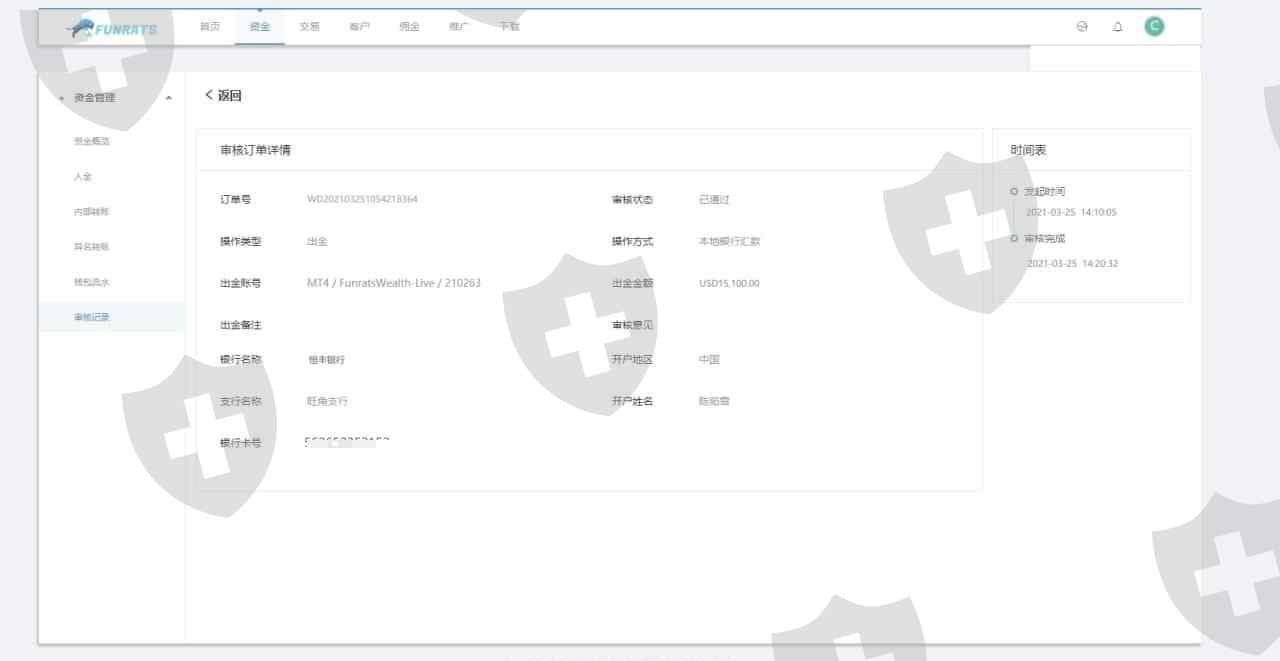Viewport: 1280px width, 661px height.
Task: Open the 首页 tab
Action: coord(210,27)
